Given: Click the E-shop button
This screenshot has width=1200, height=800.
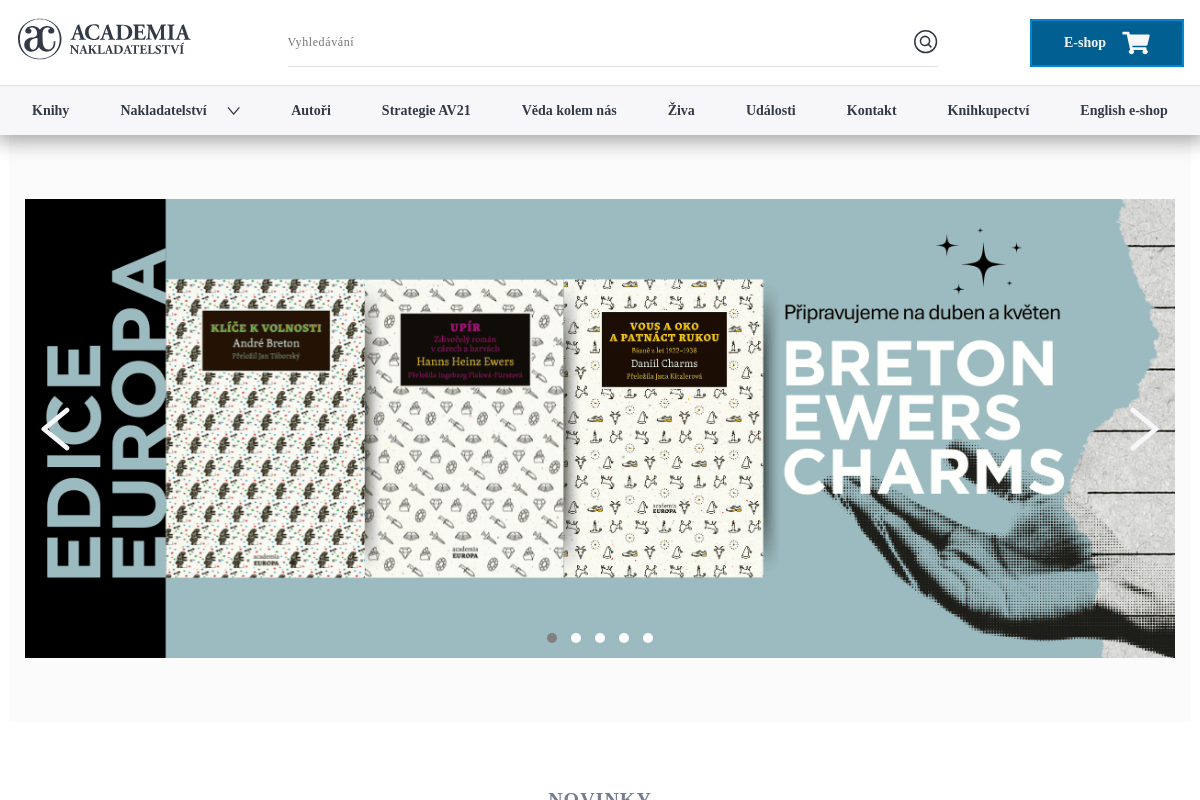Looking at the screenshot, I should (x=1107, y=43).
